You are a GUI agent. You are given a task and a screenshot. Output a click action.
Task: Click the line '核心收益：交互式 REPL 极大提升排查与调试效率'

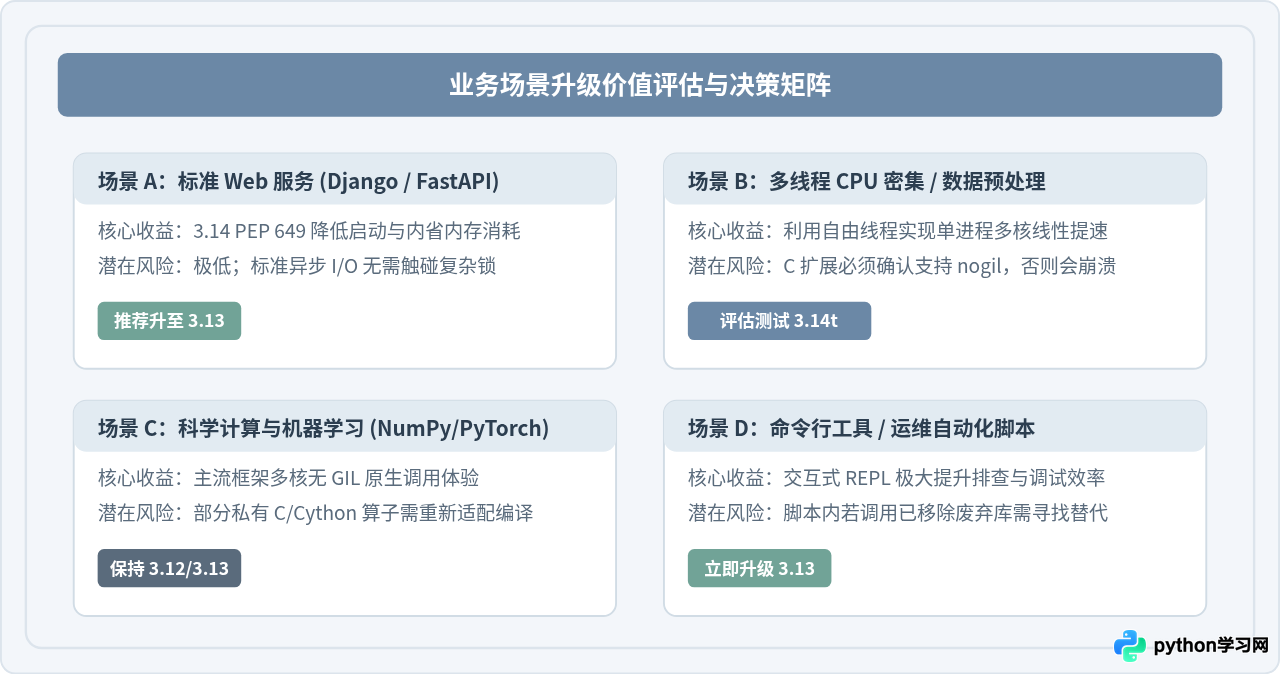[896, 478]
